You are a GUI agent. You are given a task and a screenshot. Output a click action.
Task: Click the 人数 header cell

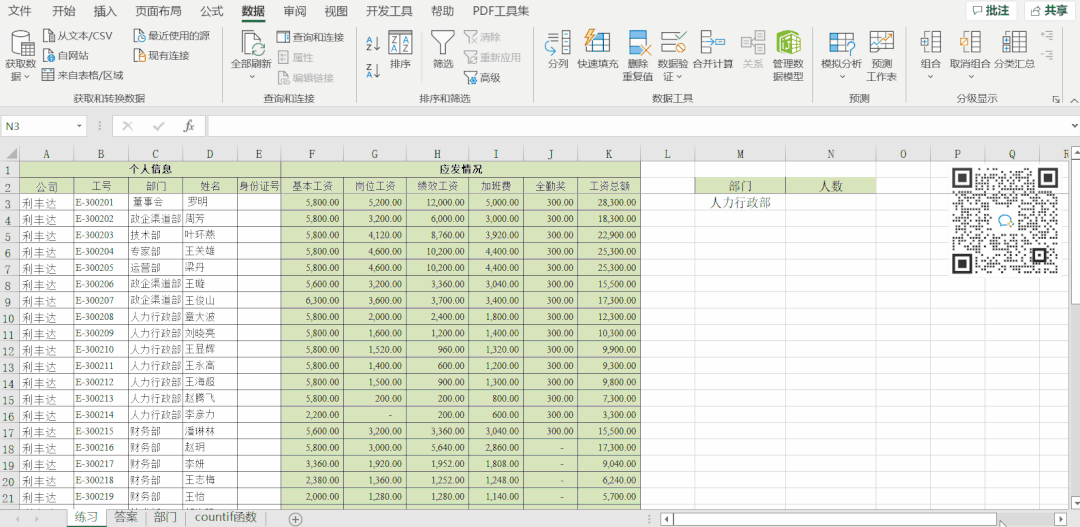[x=830, y=185]
